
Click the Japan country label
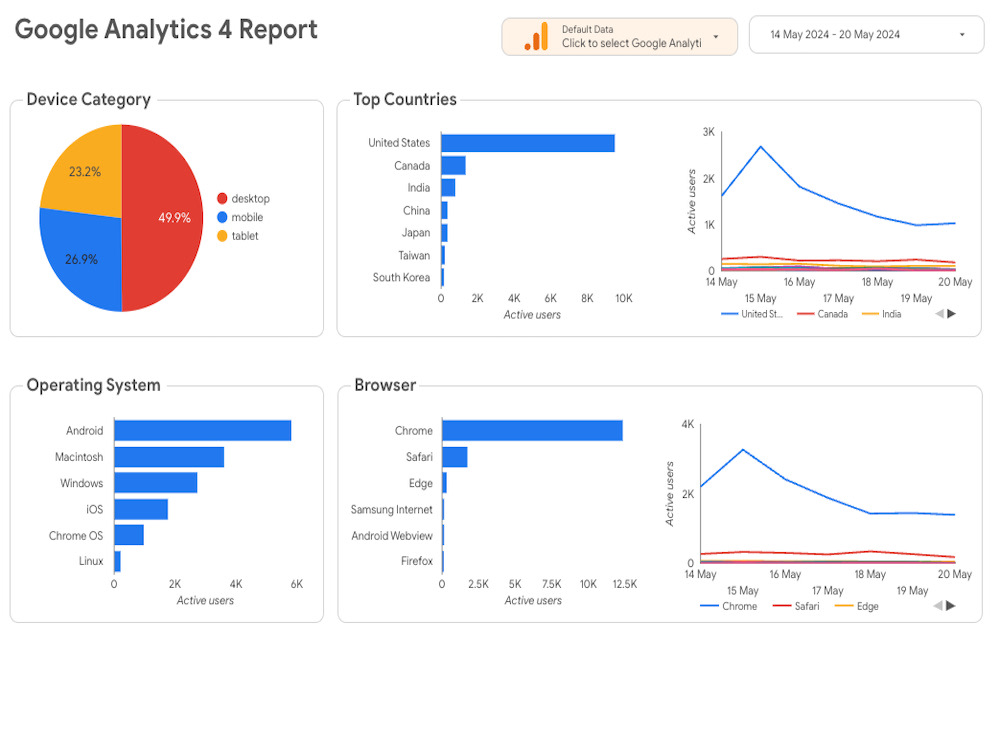coord(416,233)
